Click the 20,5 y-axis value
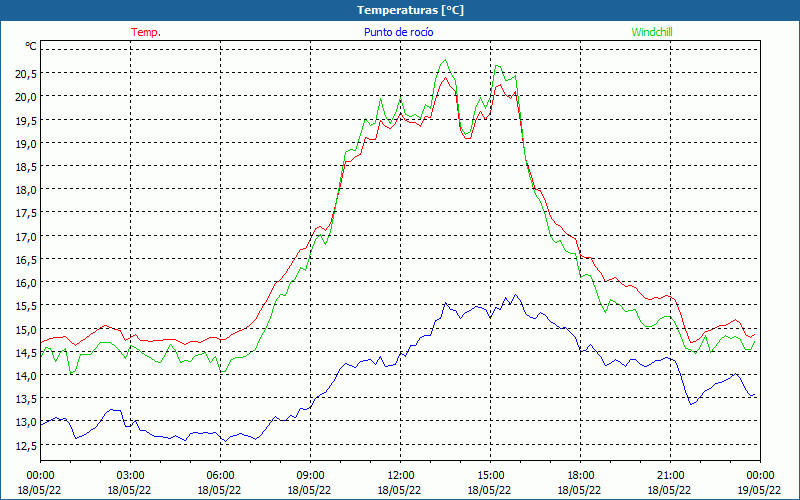This screenshot has width=800, height=500. point(26,74)
